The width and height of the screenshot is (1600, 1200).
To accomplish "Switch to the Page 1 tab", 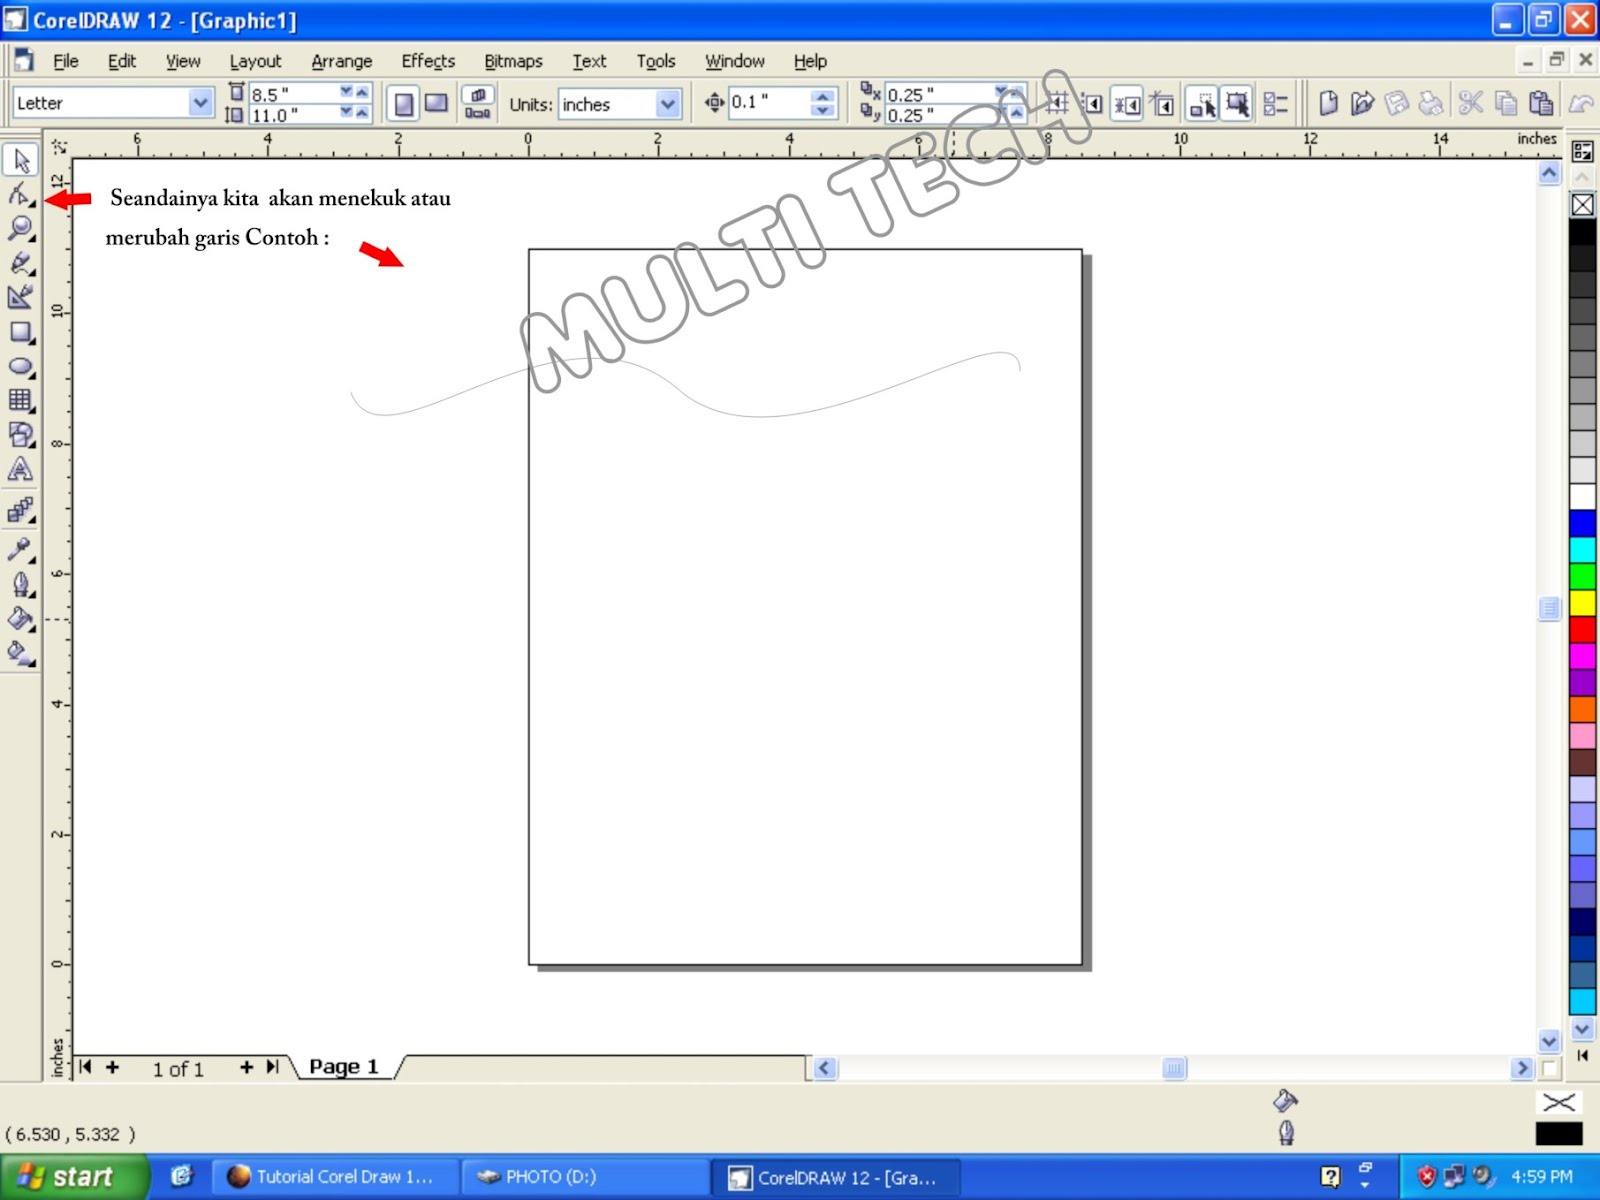I will (x=344, y=1067).
